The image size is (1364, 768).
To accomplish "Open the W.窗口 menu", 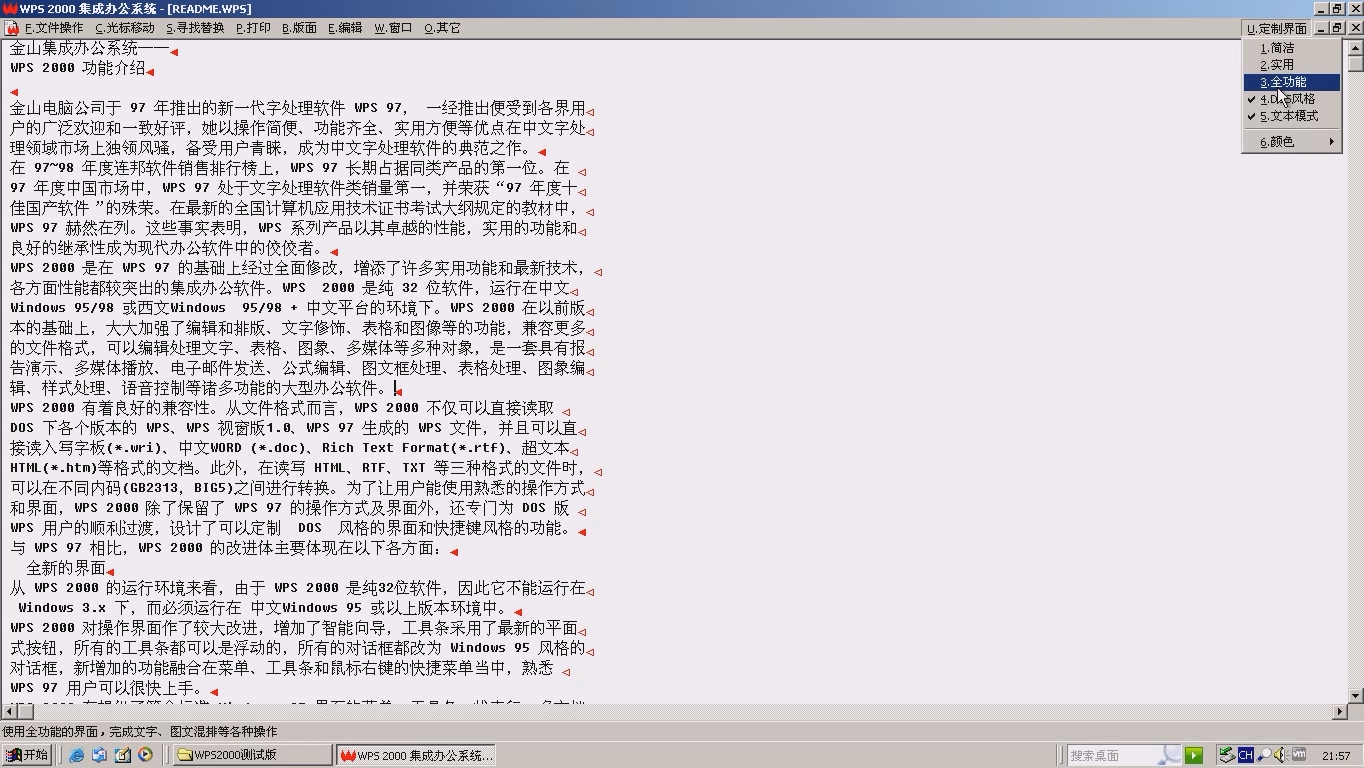I will click(393, 28).
